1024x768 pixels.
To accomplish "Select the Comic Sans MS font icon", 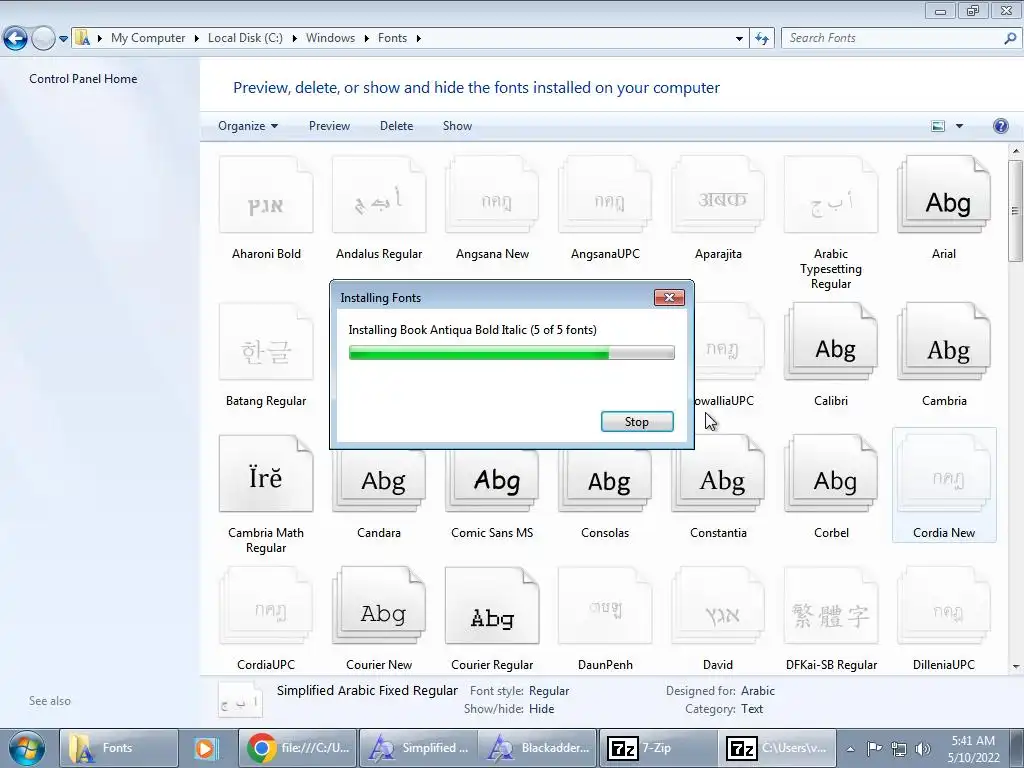I will tap(492, 480).
